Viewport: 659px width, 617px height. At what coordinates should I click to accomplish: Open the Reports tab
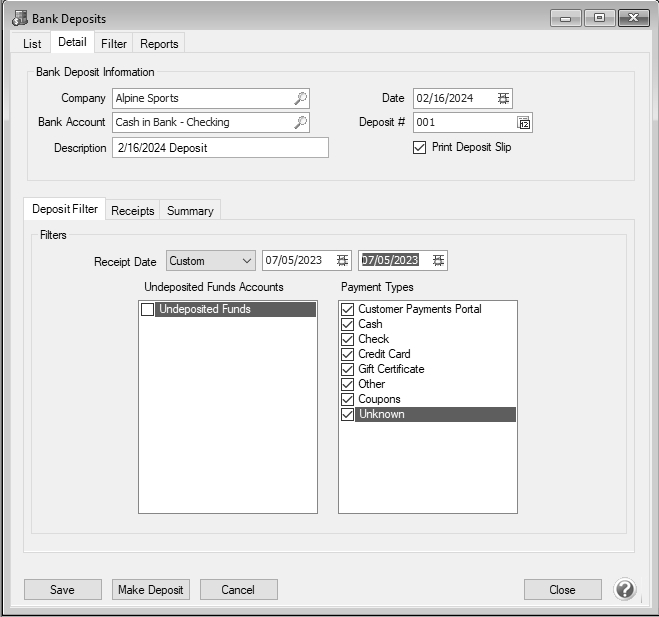coord(159,44)
